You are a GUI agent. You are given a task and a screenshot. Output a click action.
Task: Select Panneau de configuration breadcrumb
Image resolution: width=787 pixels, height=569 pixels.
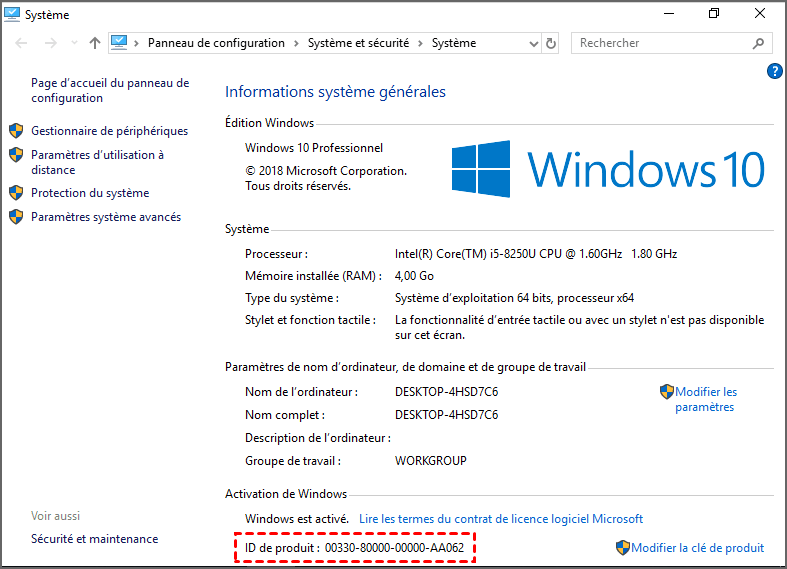click(x=216, y=43)
